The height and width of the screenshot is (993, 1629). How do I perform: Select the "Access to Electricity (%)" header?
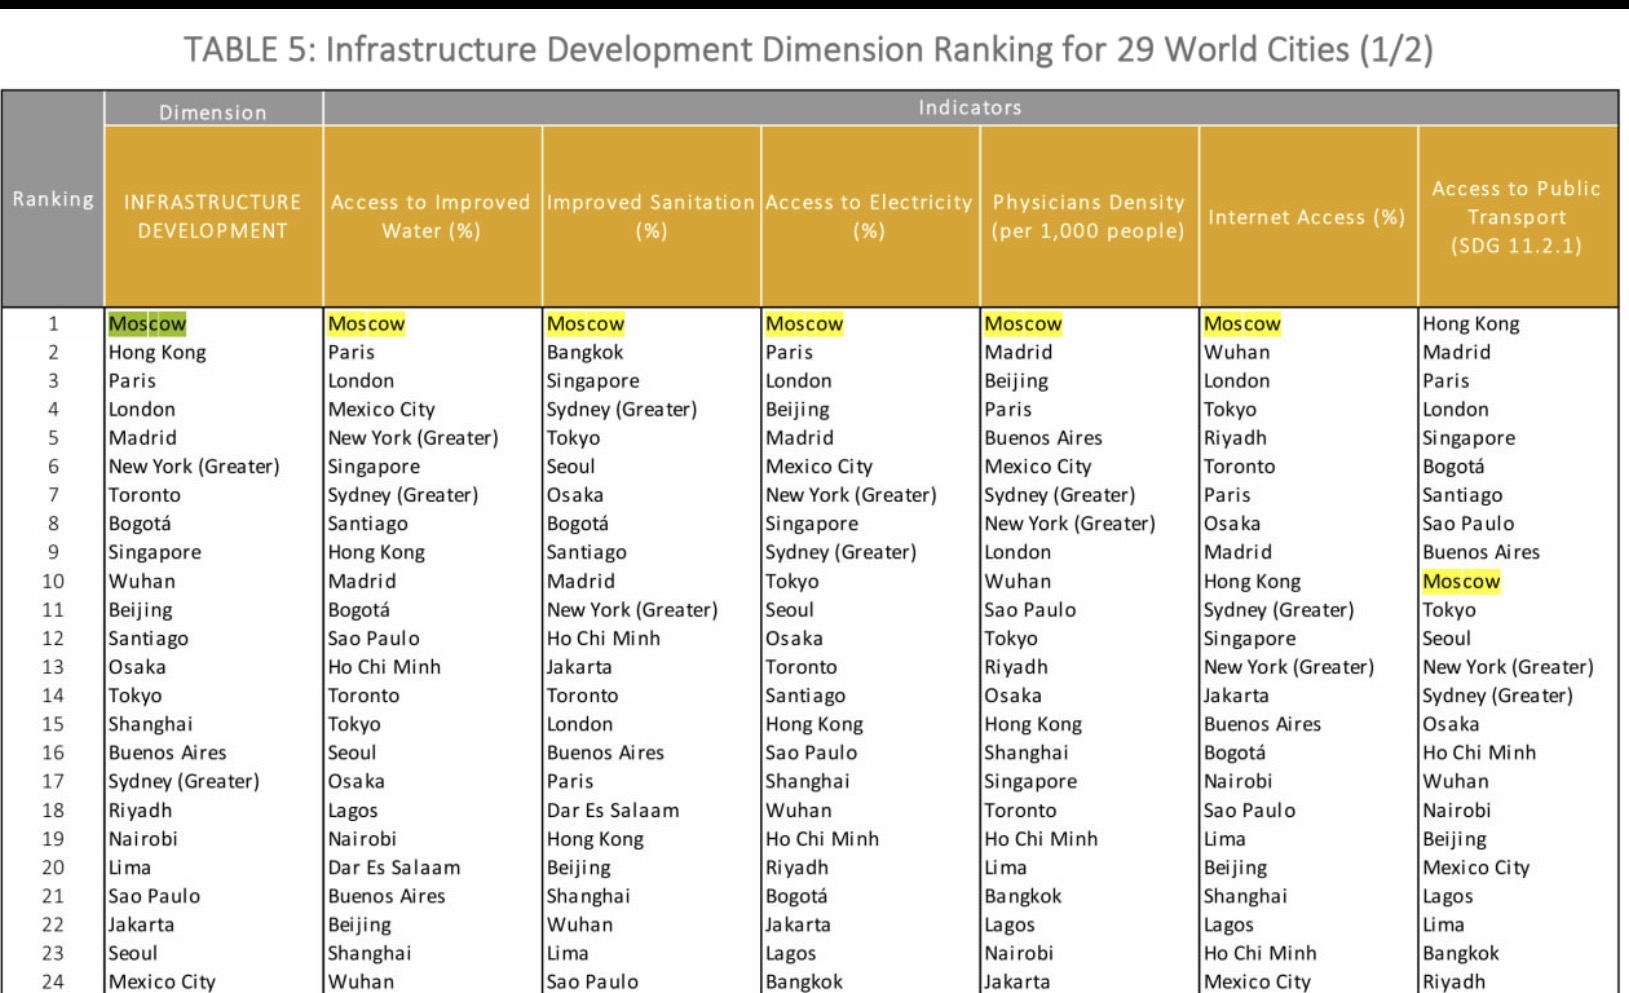869,216
